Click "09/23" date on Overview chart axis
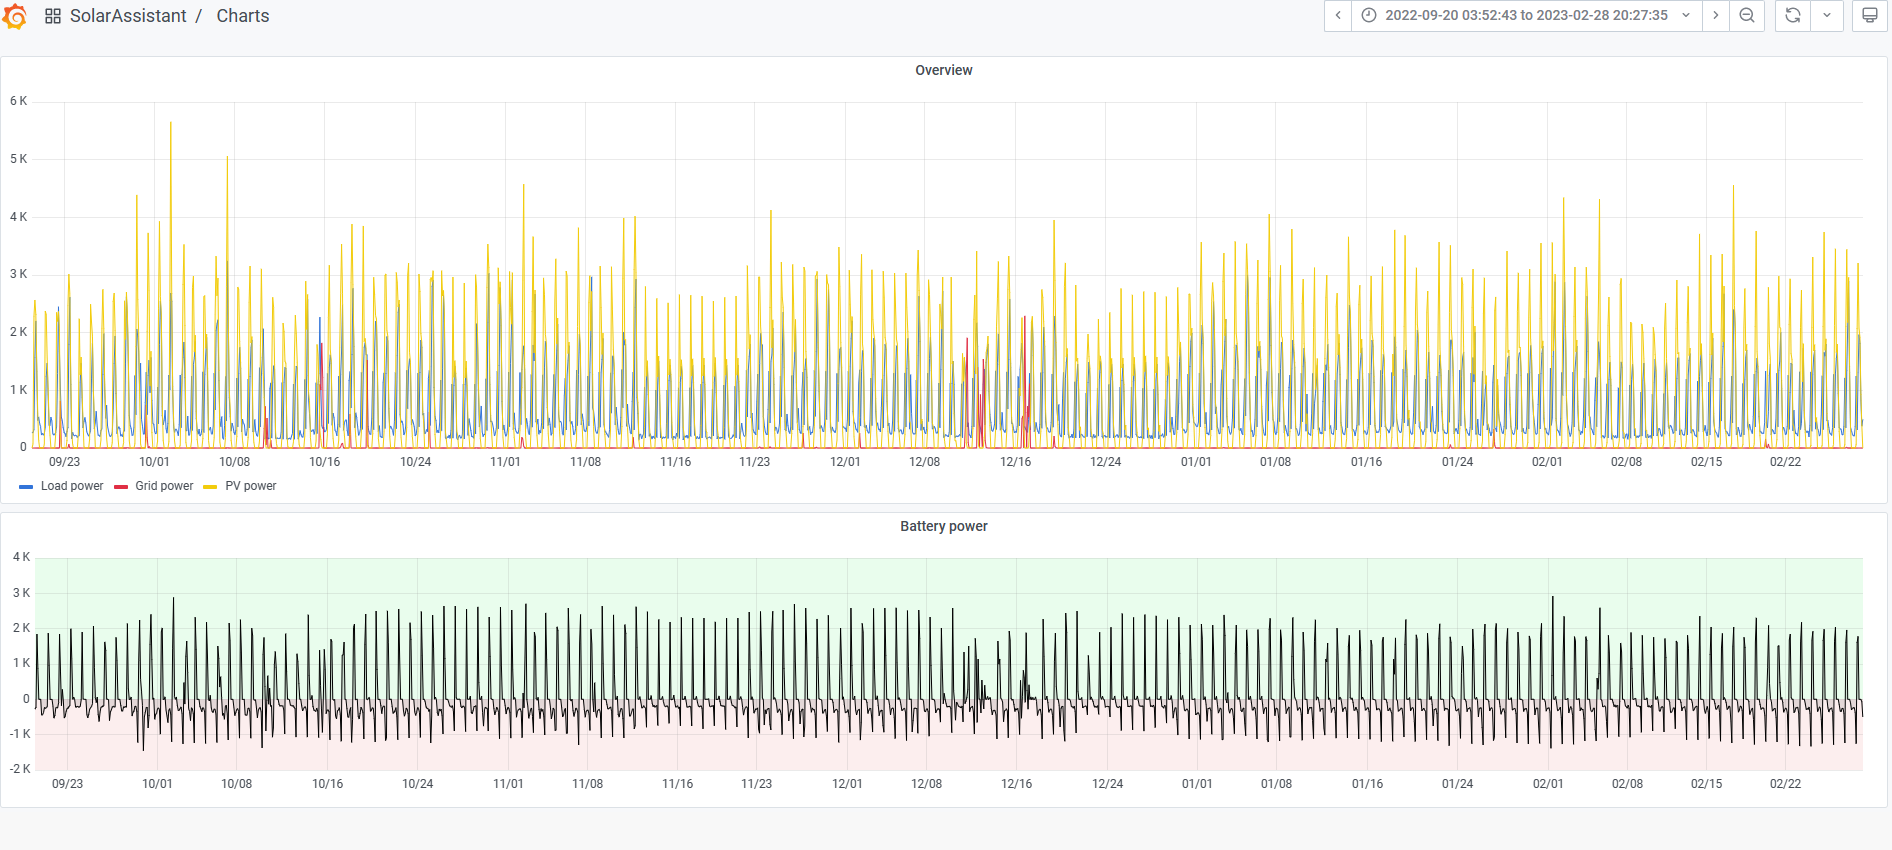This screenshot has width=1892, height=850. (65, 462)
